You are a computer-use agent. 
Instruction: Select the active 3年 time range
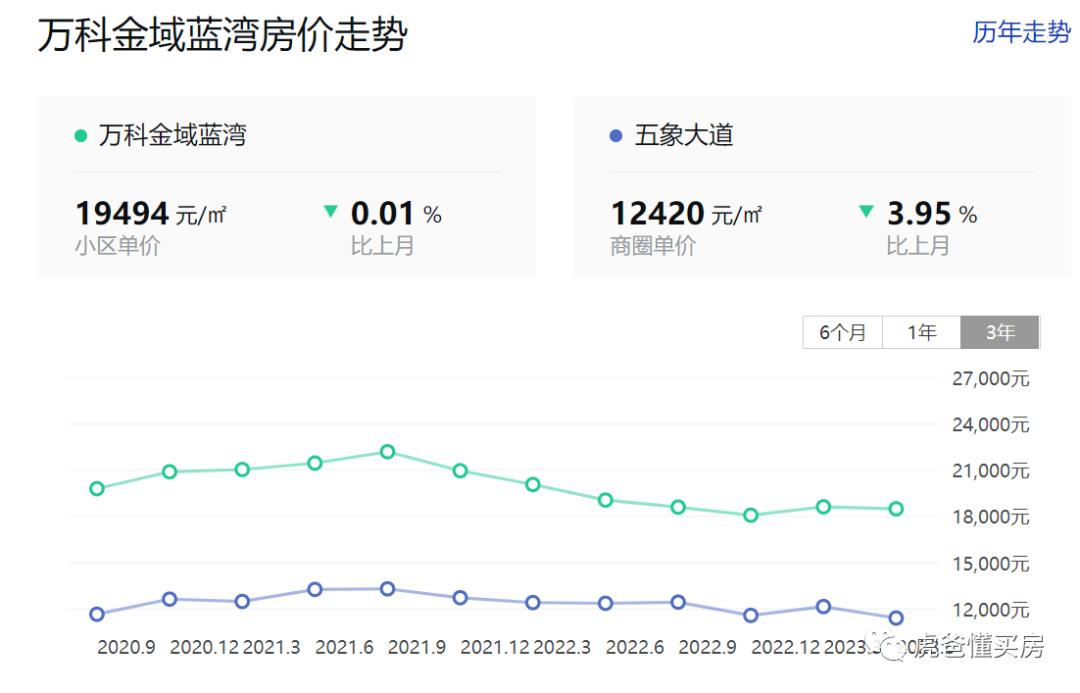coord(1000,332)
